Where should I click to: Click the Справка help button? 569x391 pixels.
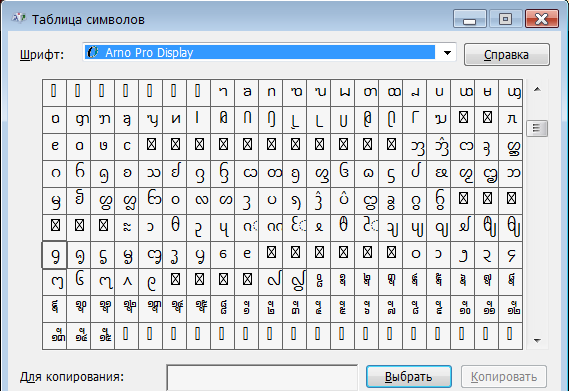pyautogui.click(x=507, y=54)
